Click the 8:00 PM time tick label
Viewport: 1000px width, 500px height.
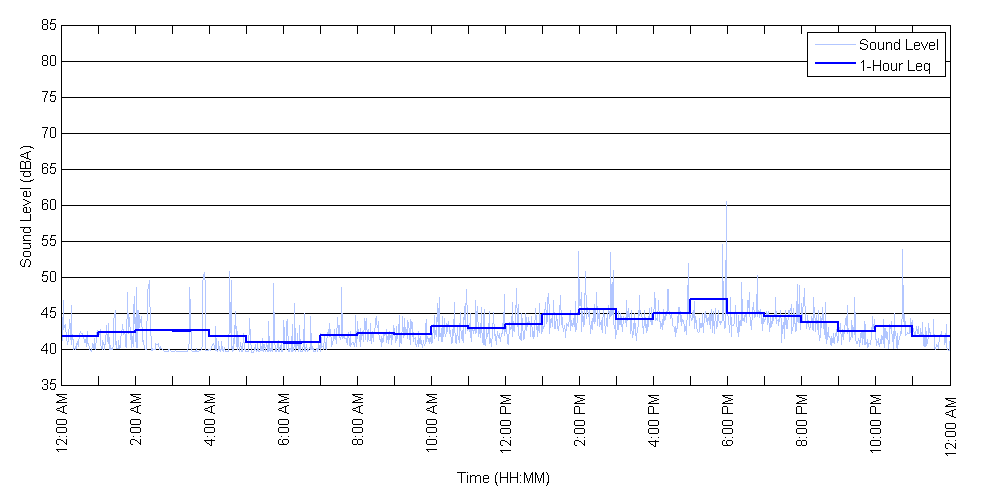point(802,424)
